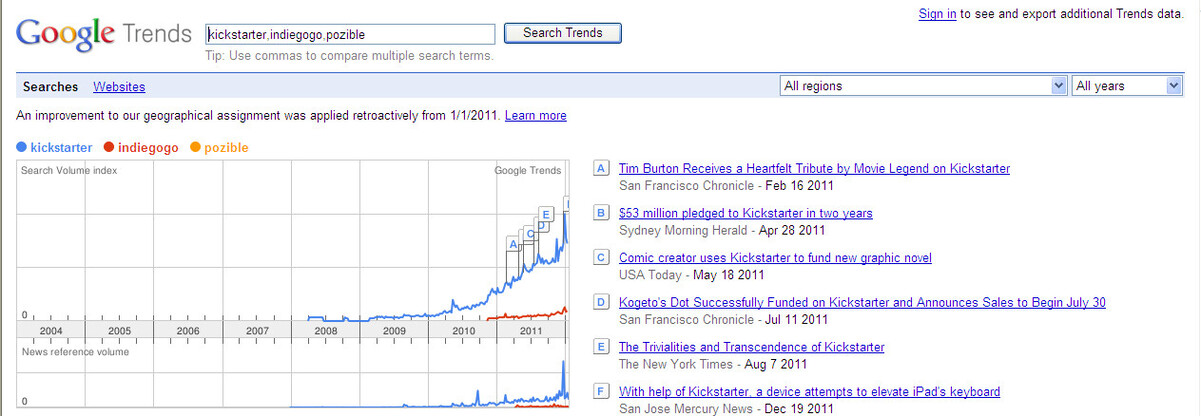Click marker D beside Kogeto's Dot headline
1201x416 pixels.
(601, 302)
